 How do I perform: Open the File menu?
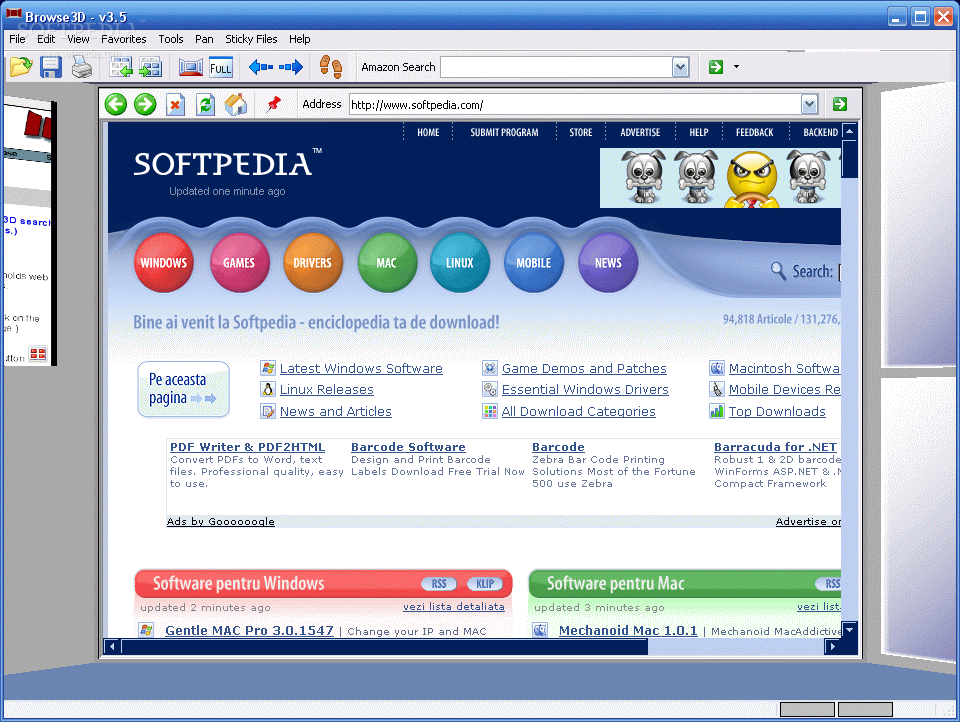(17, 39)
